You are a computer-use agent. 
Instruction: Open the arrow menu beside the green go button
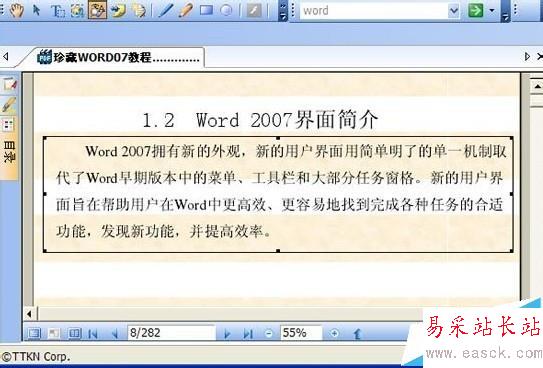pos(492,10)
